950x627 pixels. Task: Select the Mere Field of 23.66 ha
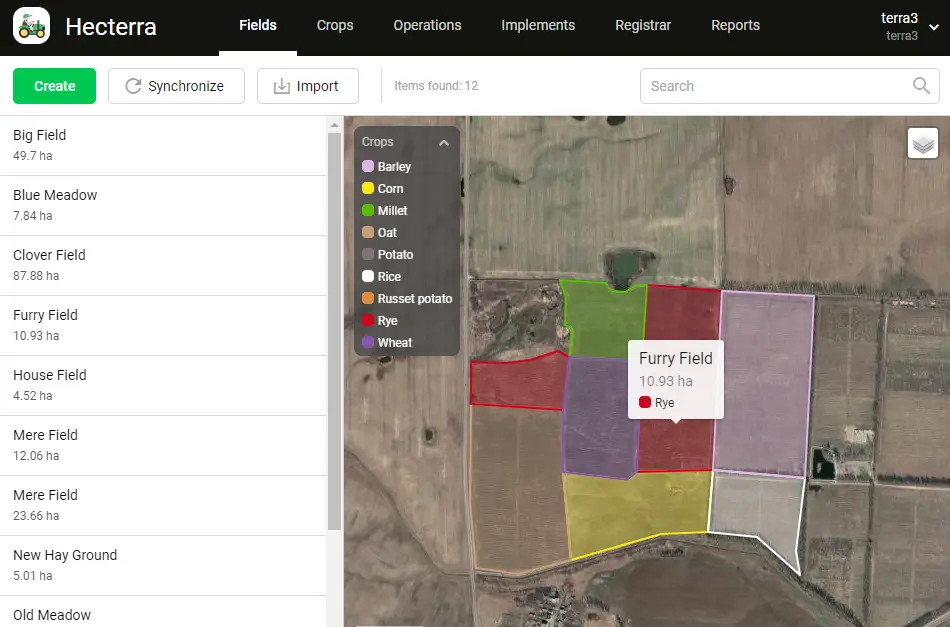coord(163,505)
